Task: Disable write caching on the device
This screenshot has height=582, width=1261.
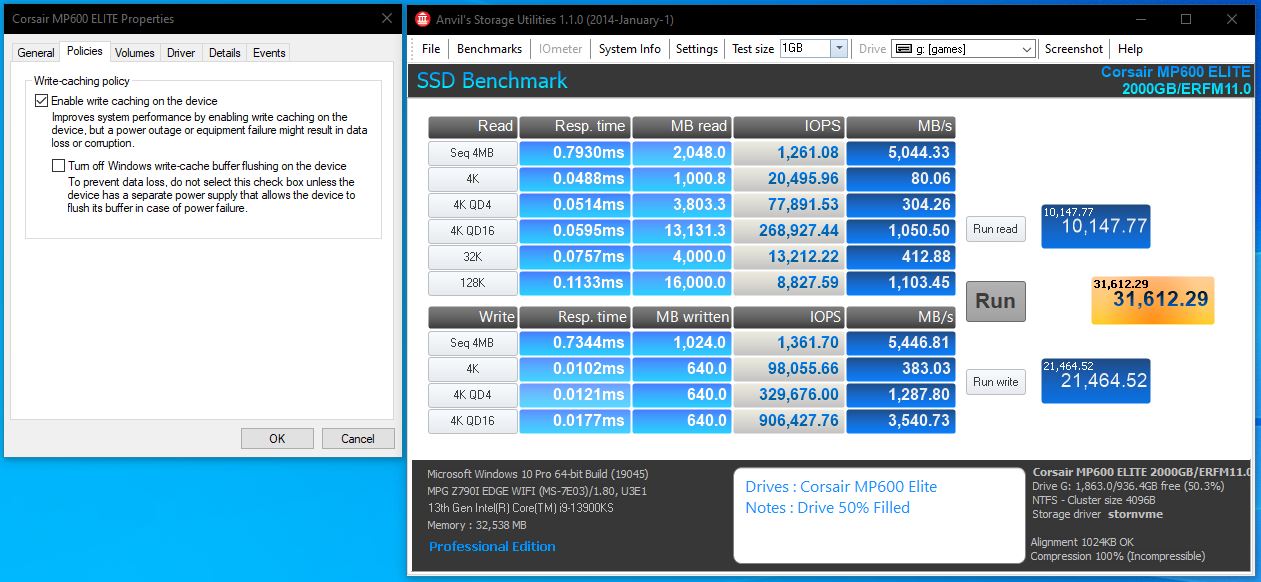Action: (41, 101)
